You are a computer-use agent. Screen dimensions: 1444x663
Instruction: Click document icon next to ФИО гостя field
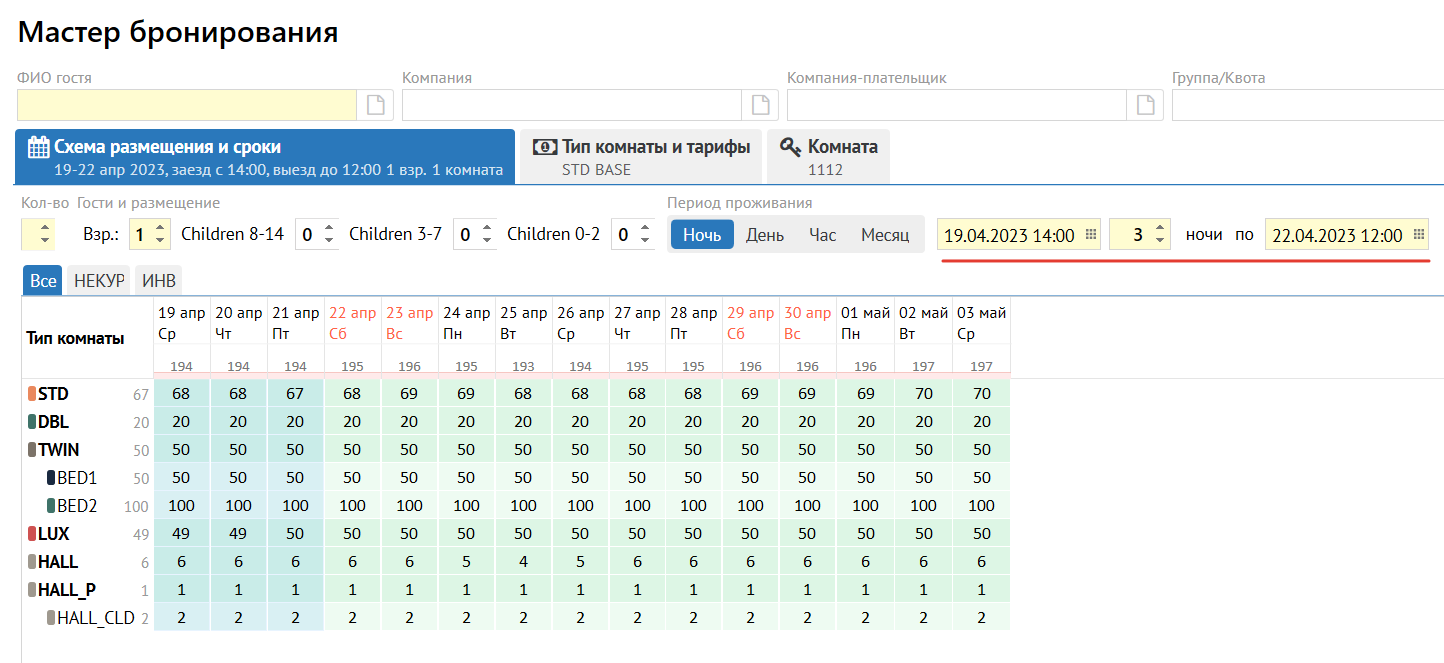376,105
